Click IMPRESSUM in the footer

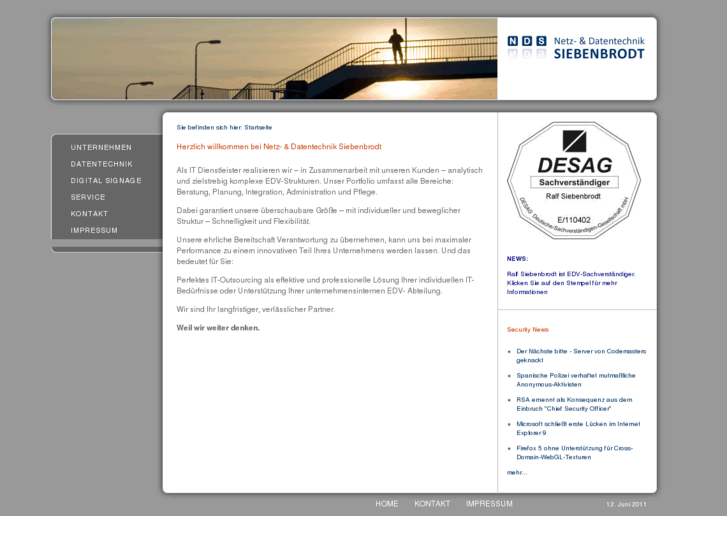489,504
